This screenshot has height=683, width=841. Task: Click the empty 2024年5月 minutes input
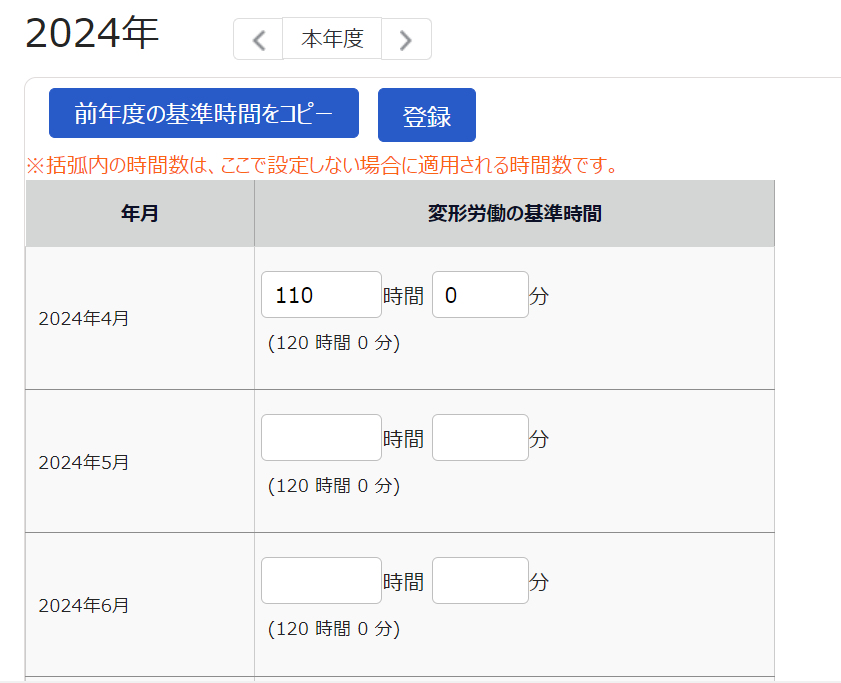481,437
